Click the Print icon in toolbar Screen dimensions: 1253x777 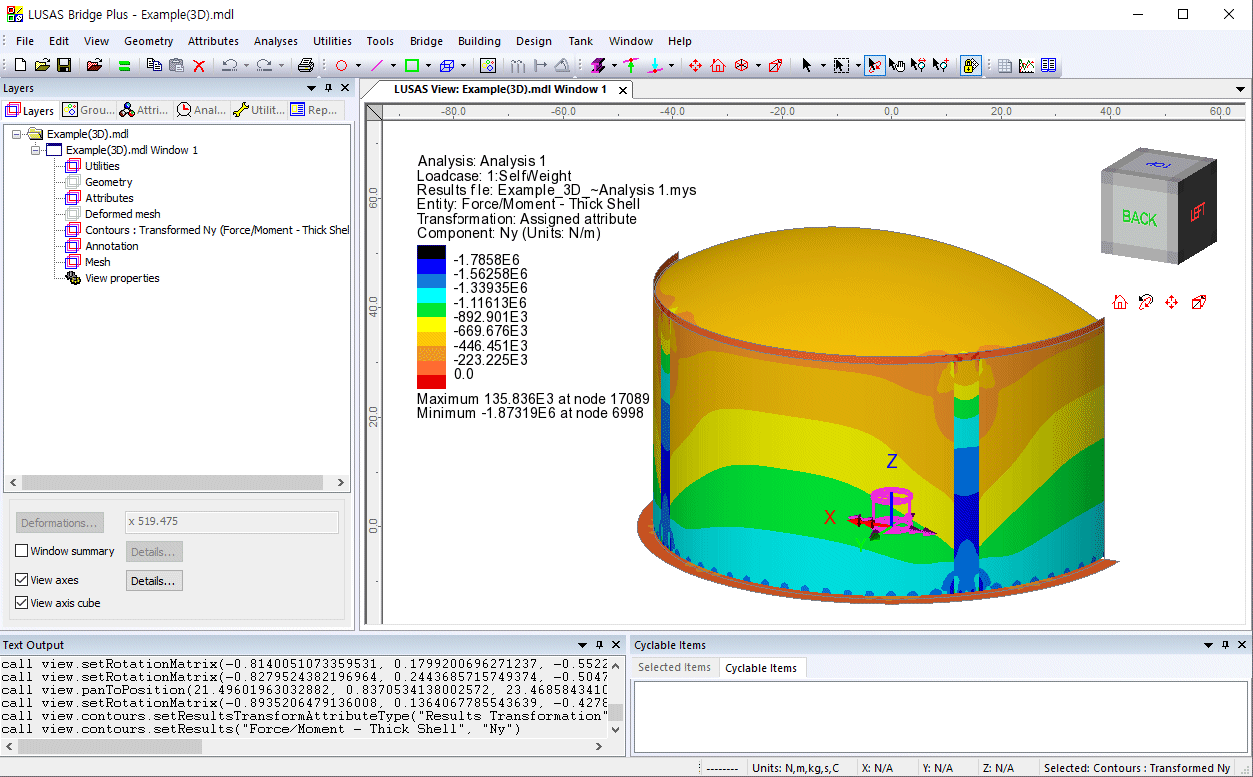306,66
